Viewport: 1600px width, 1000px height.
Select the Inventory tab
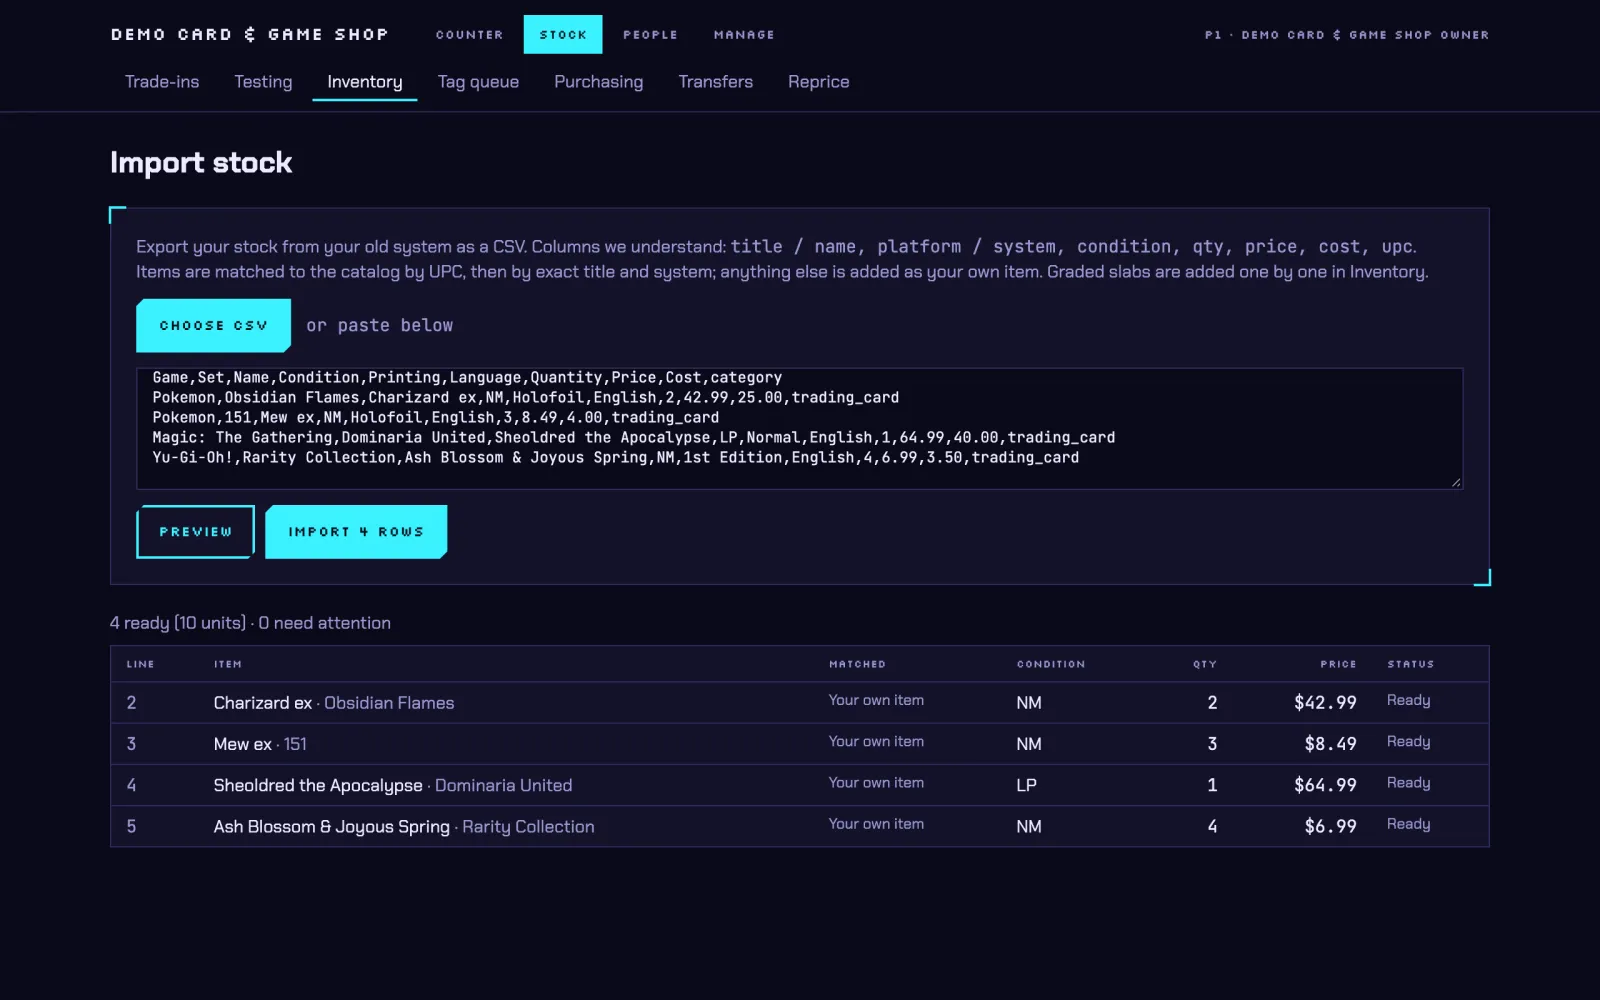(x=365, y=82)
